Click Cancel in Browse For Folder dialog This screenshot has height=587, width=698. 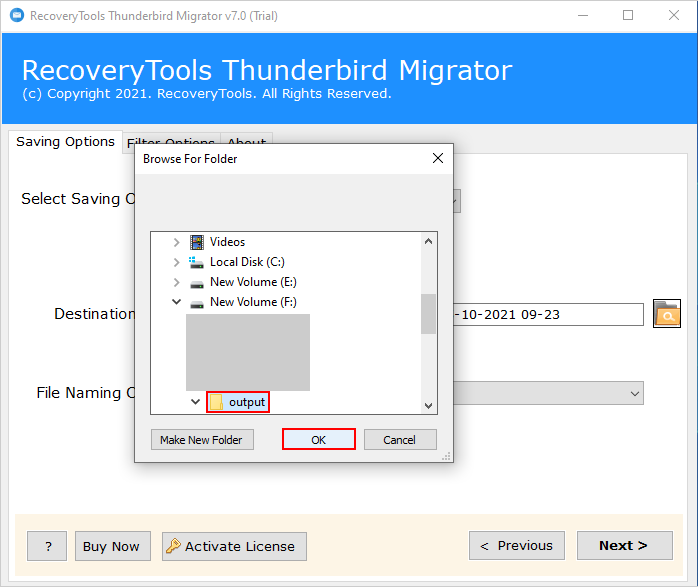click(400, 440)
